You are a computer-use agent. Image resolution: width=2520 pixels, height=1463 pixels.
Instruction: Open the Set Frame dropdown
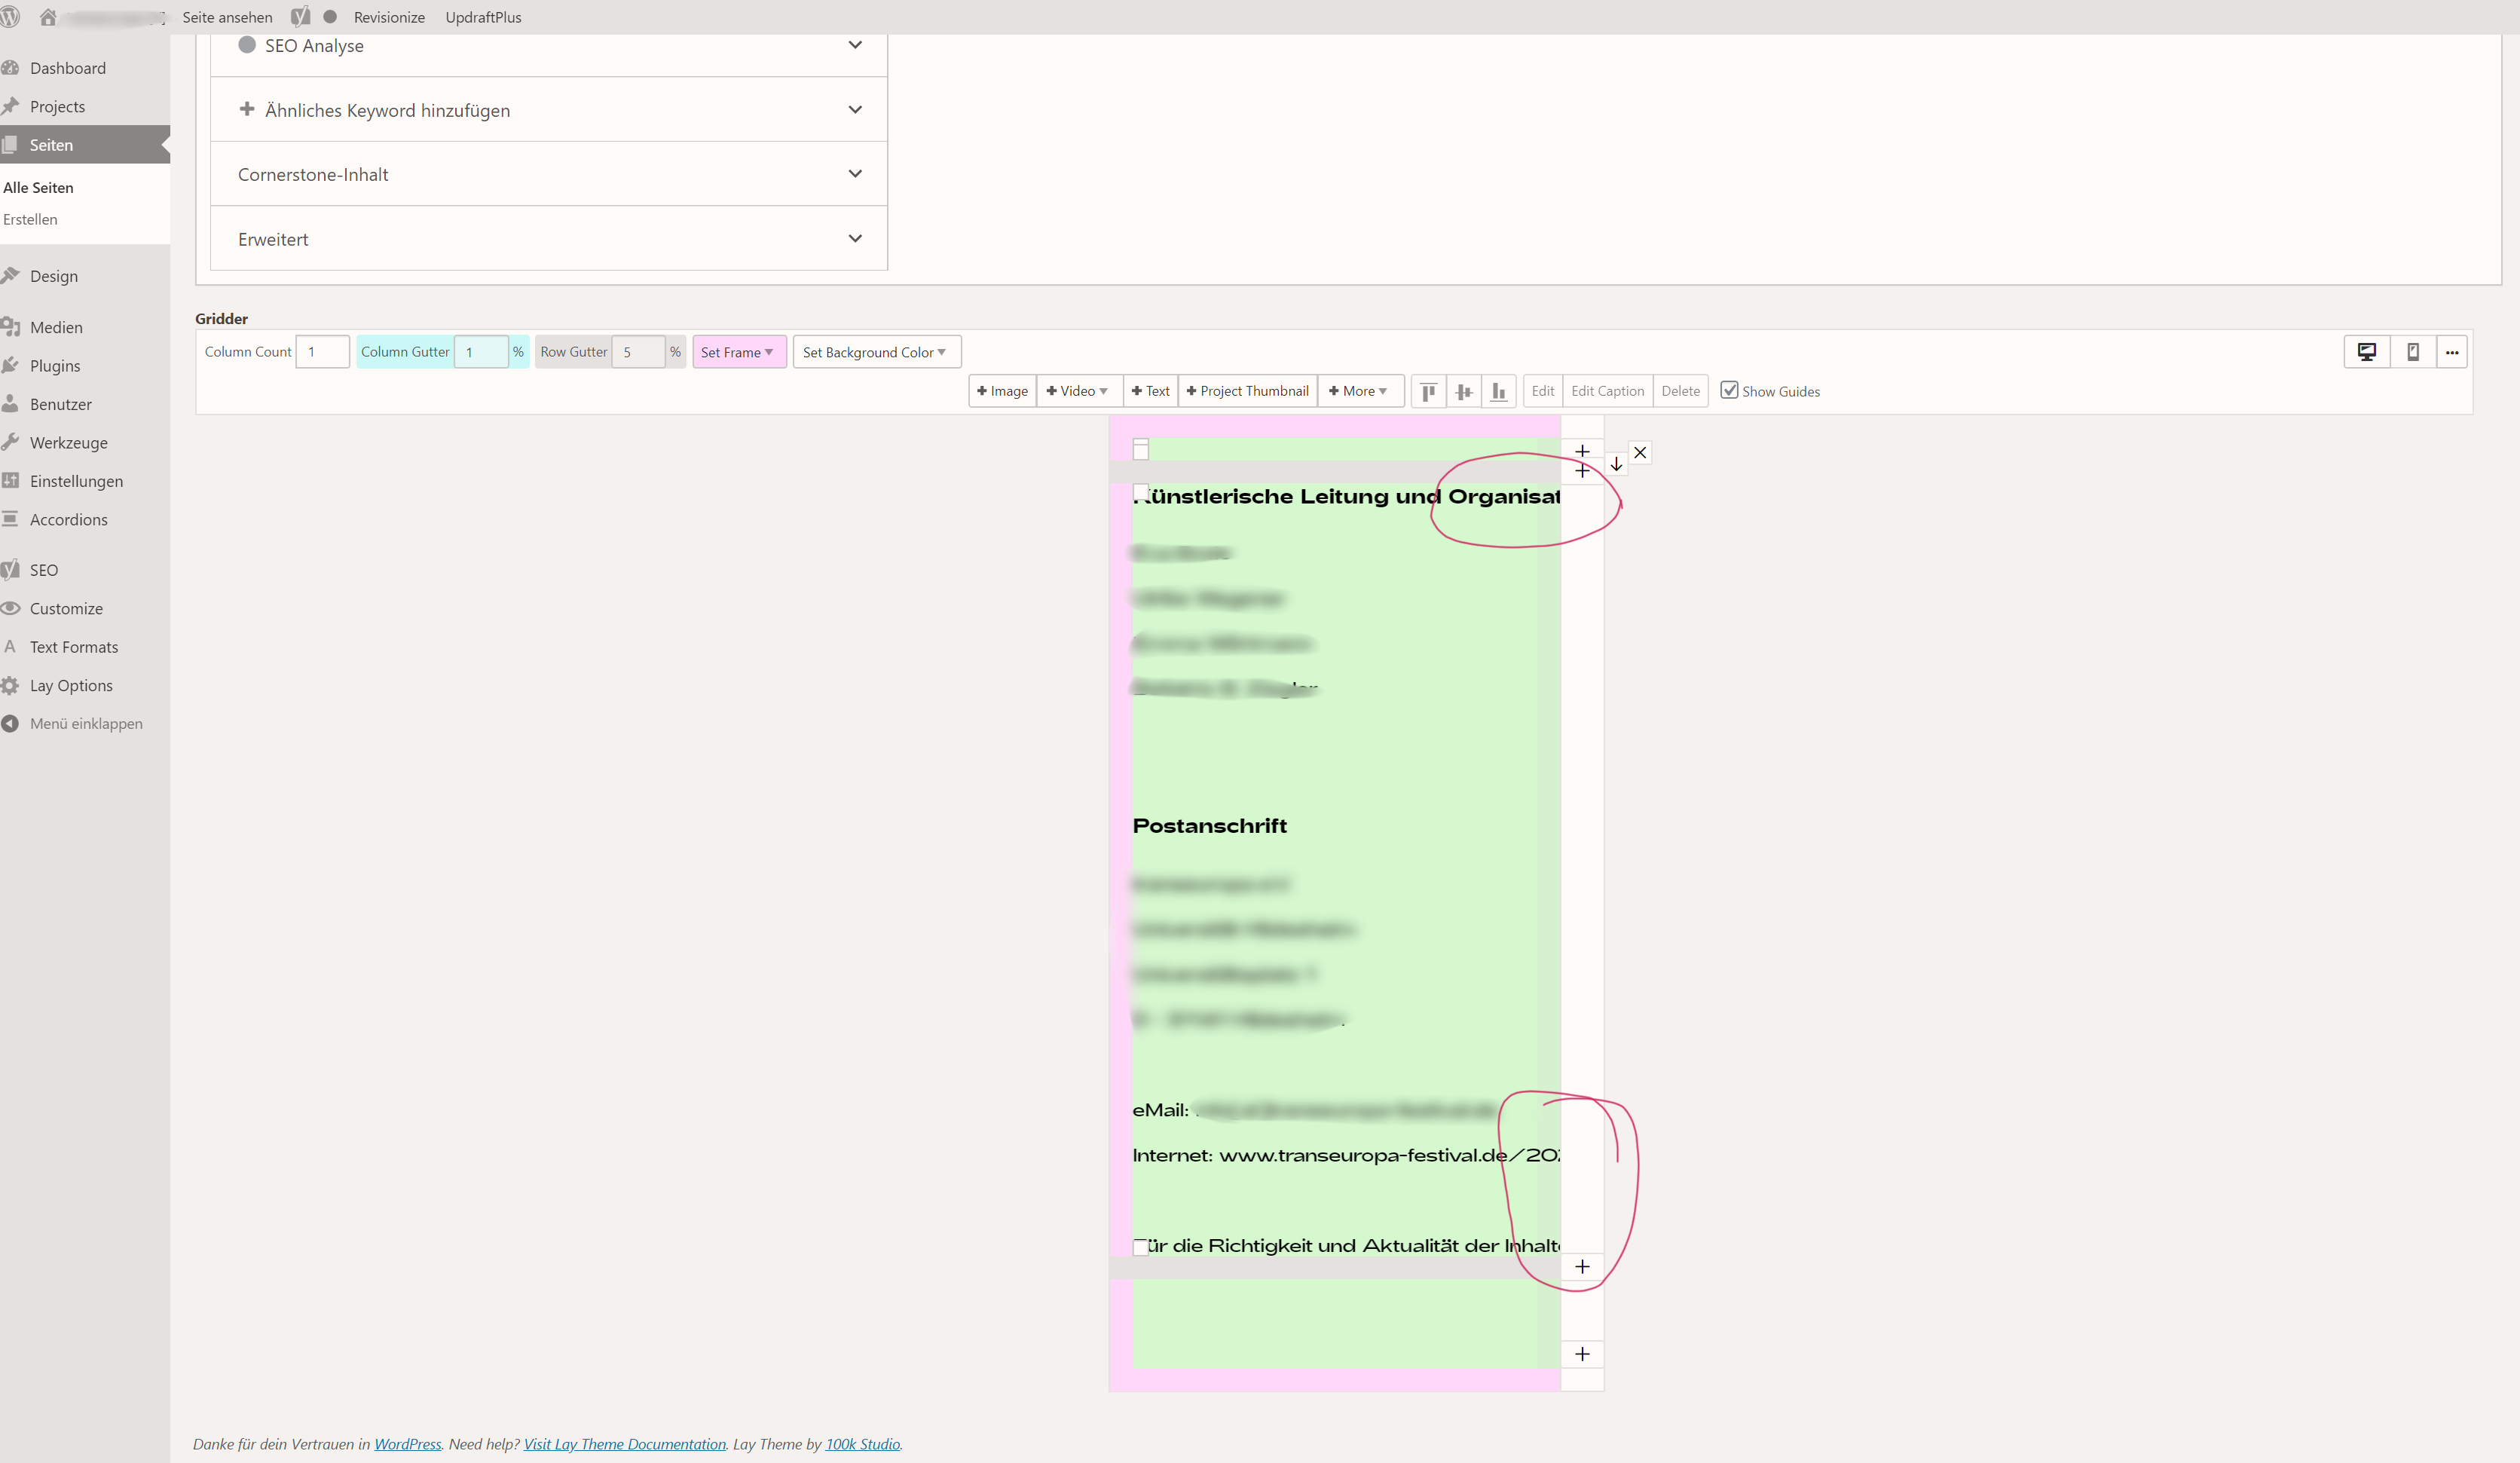[x=738, y=352]
